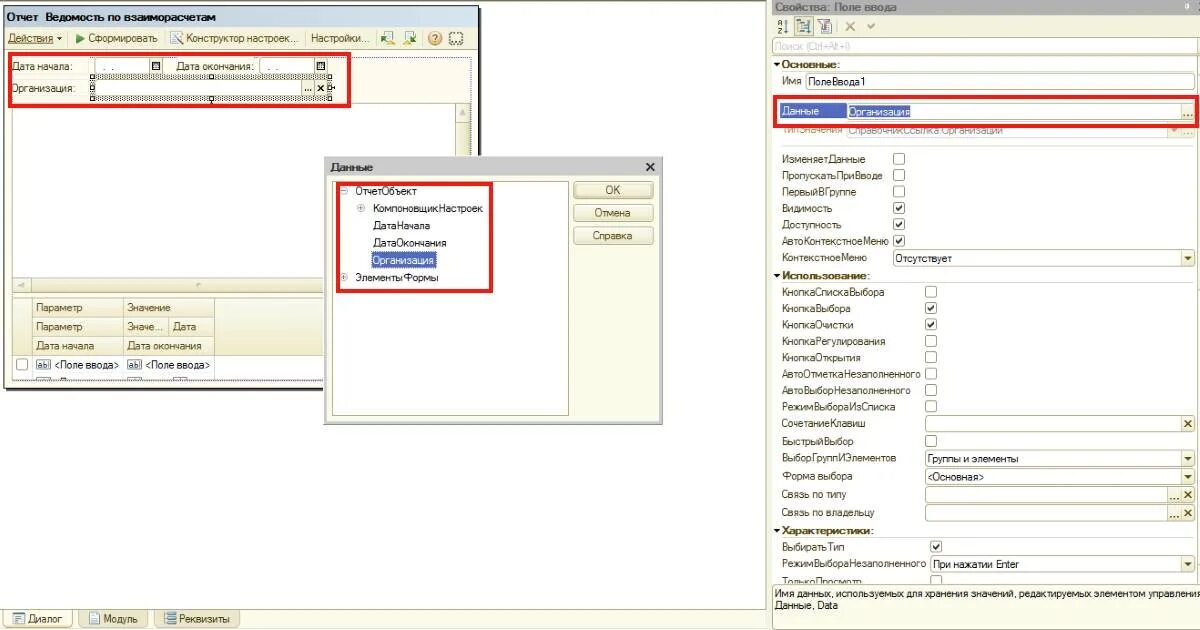The image size is (1200, 630).
Task: Click OK in Данные dialog
Action: [613, 190]
